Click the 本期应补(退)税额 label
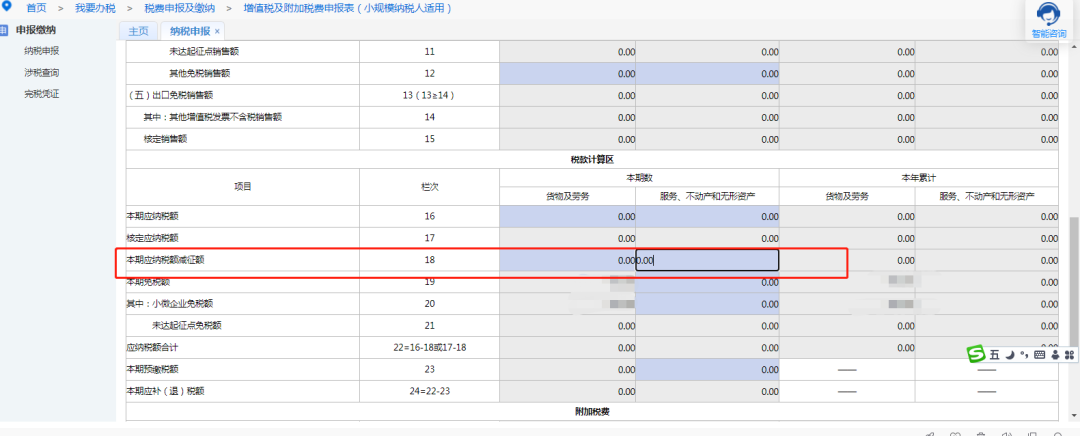Image resolution: width=1080 pixels, height=436 pixels. pos(165,392)
